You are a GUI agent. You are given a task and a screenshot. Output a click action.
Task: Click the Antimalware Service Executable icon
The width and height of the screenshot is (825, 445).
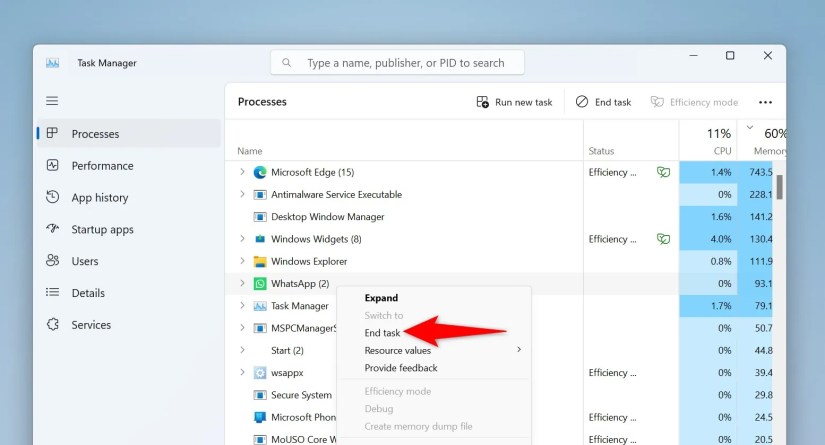click(x=260, y=195)
